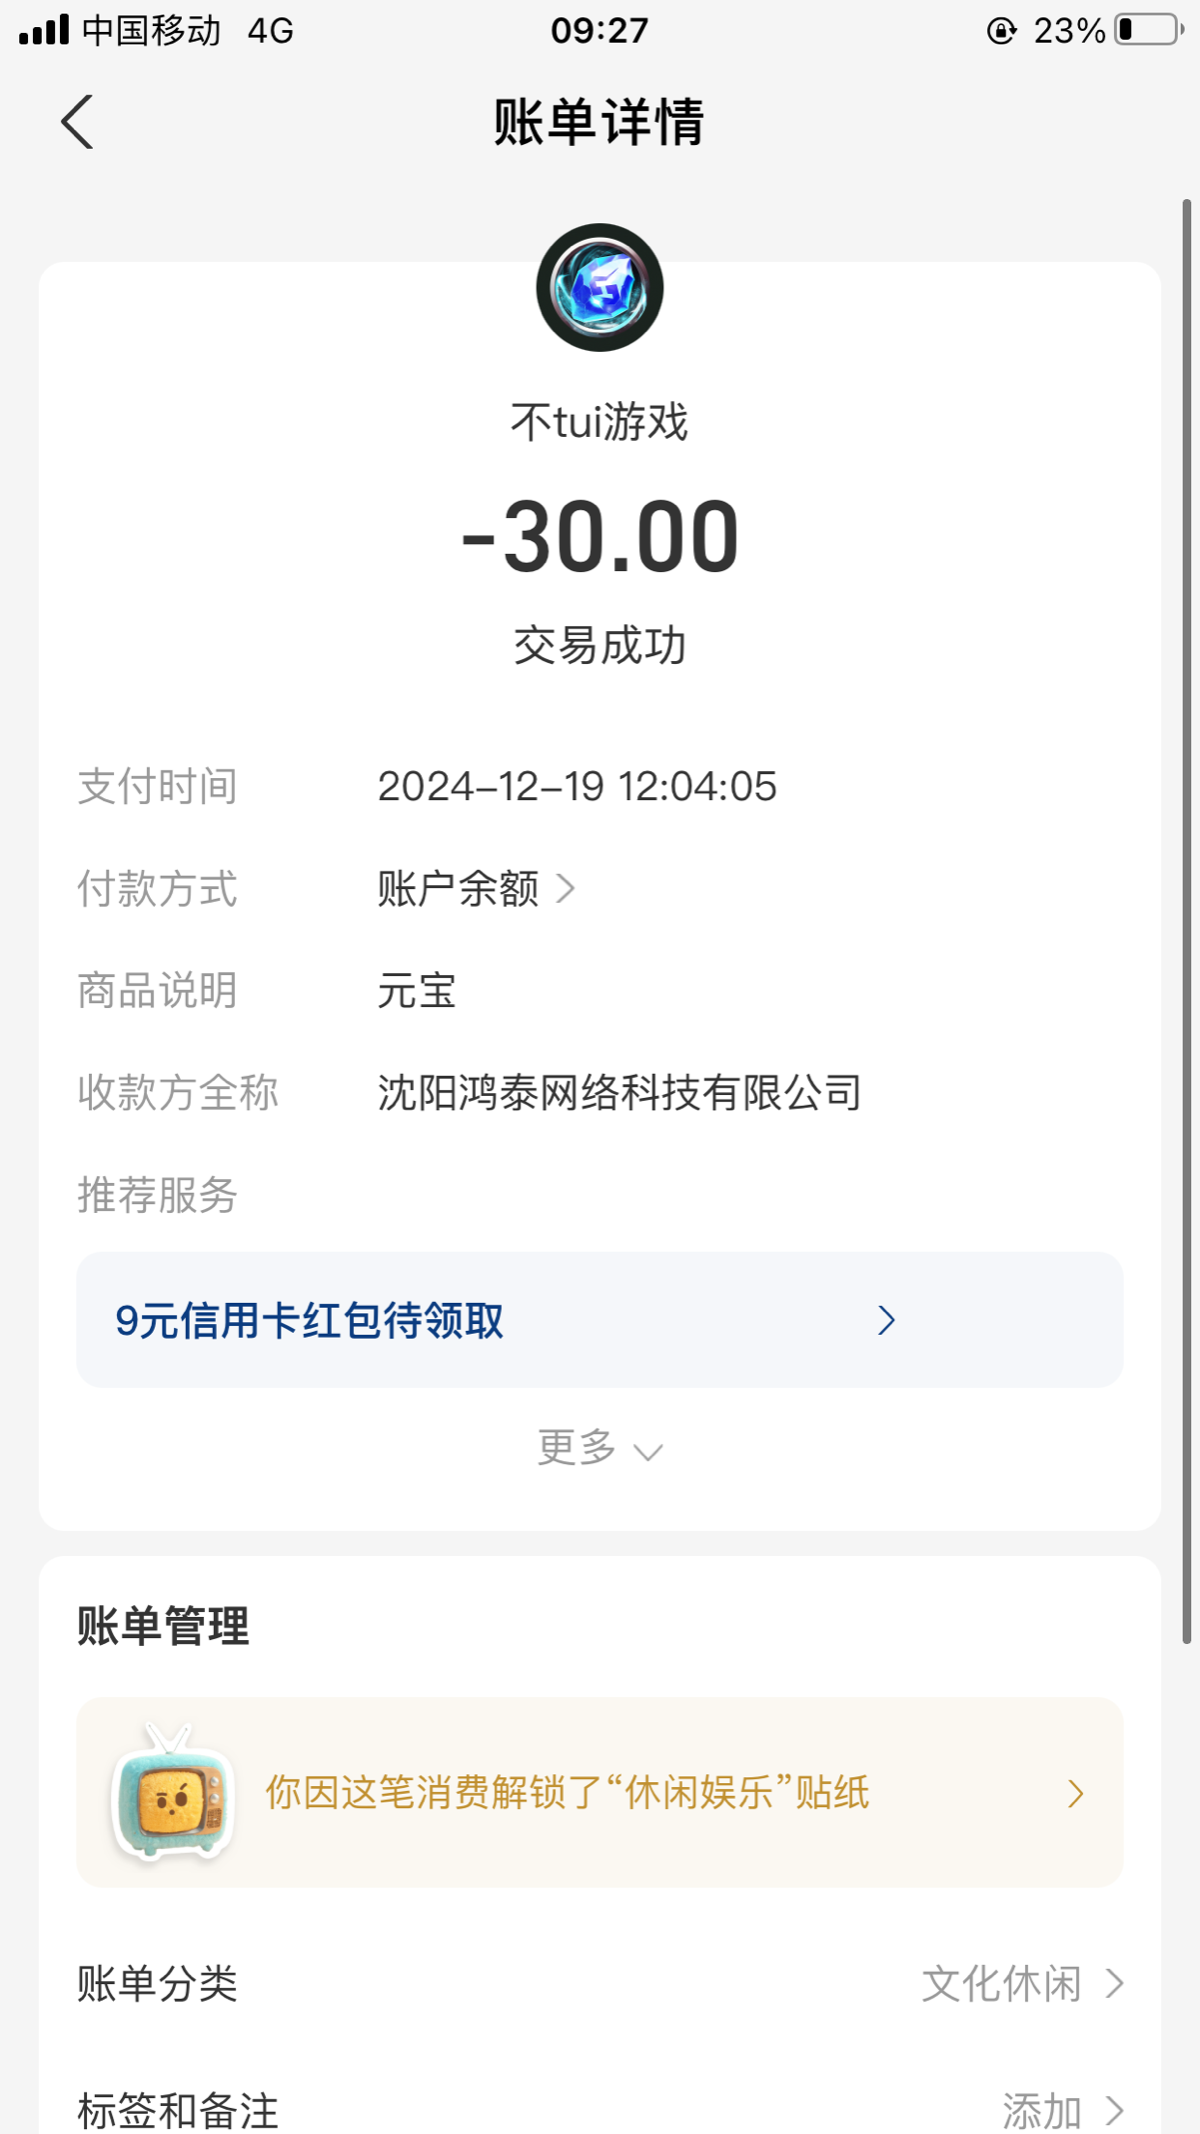Screen dimensions: 1200x2134
Task: Open the 账户余额 payment method details
Action: (x=458, y=889)
